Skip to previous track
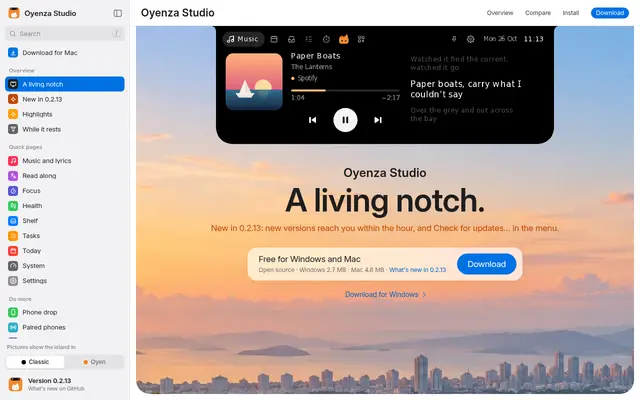Image resolution: width=640 pixels, height=400 pixels. coord(313,120)
